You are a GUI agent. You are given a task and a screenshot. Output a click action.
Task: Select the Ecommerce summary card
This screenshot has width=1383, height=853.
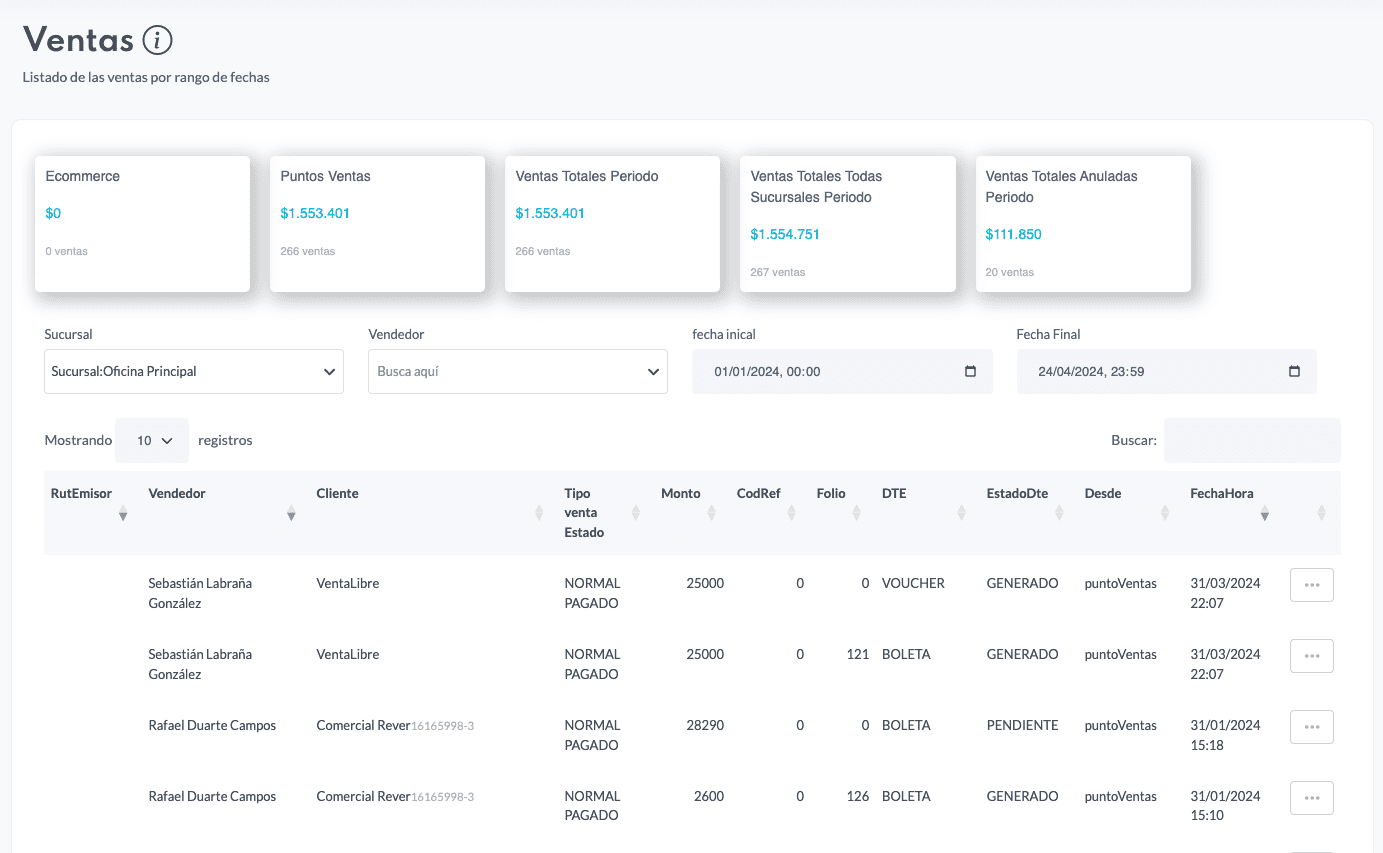(142, 223)
